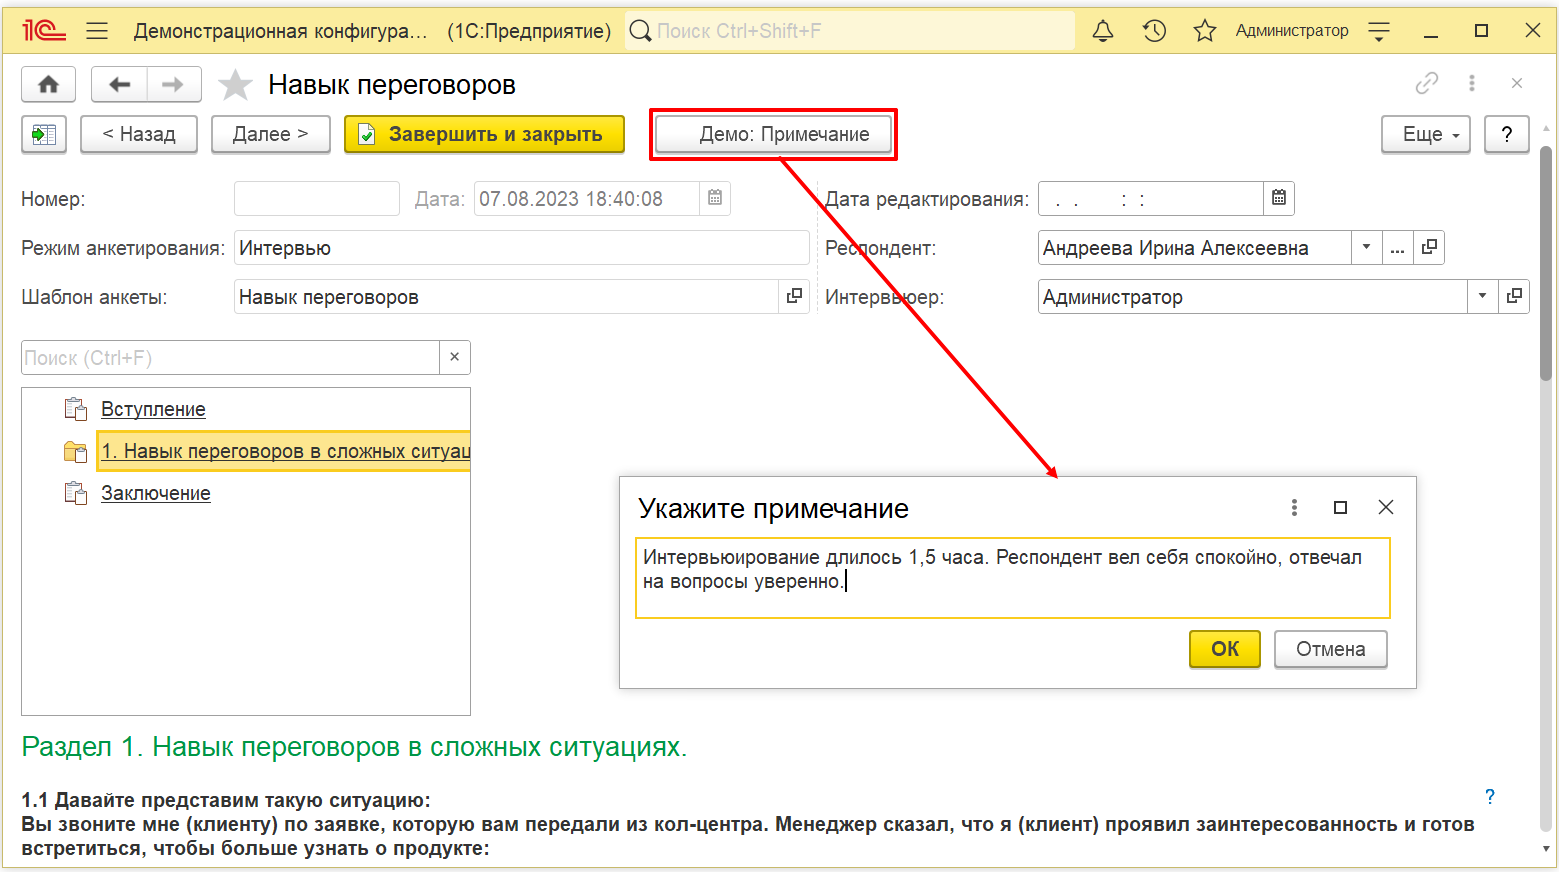Confirm note with OK button
The height and width of the screenshot is (872, 1559).
pos(1225,649)
